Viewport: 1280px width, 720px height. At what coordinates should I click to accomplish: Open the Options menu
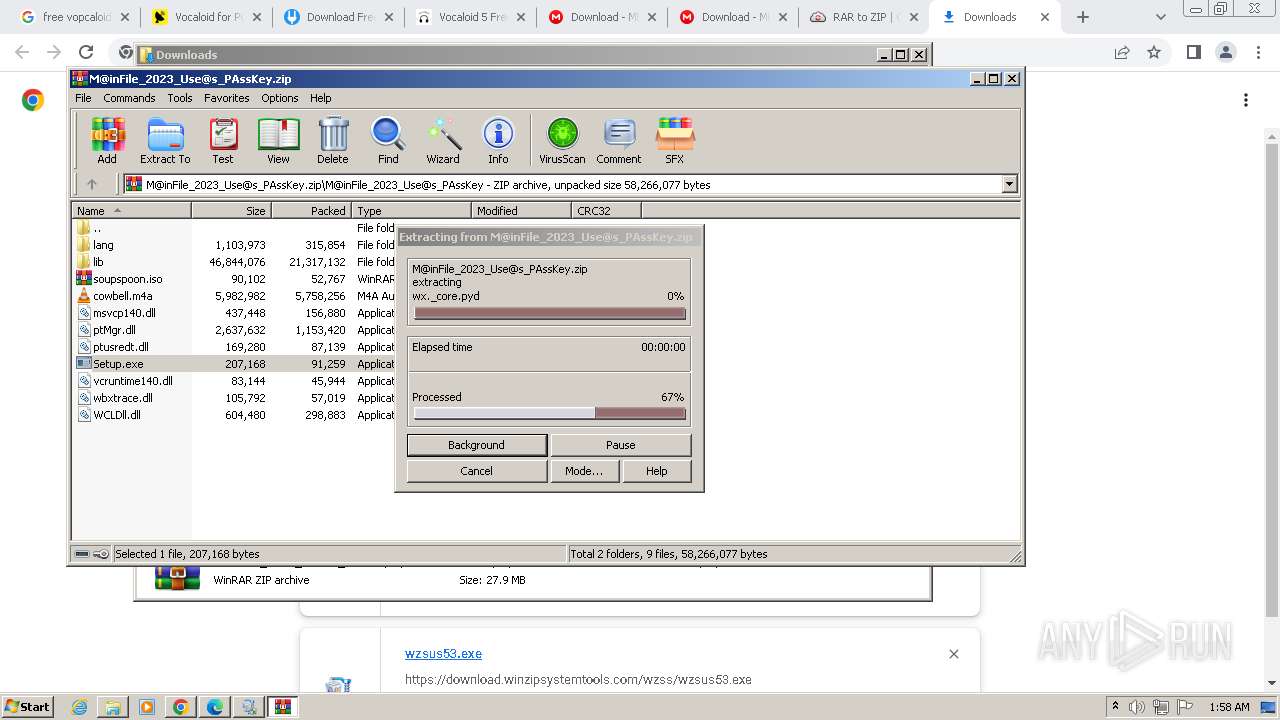coord(280,98)
